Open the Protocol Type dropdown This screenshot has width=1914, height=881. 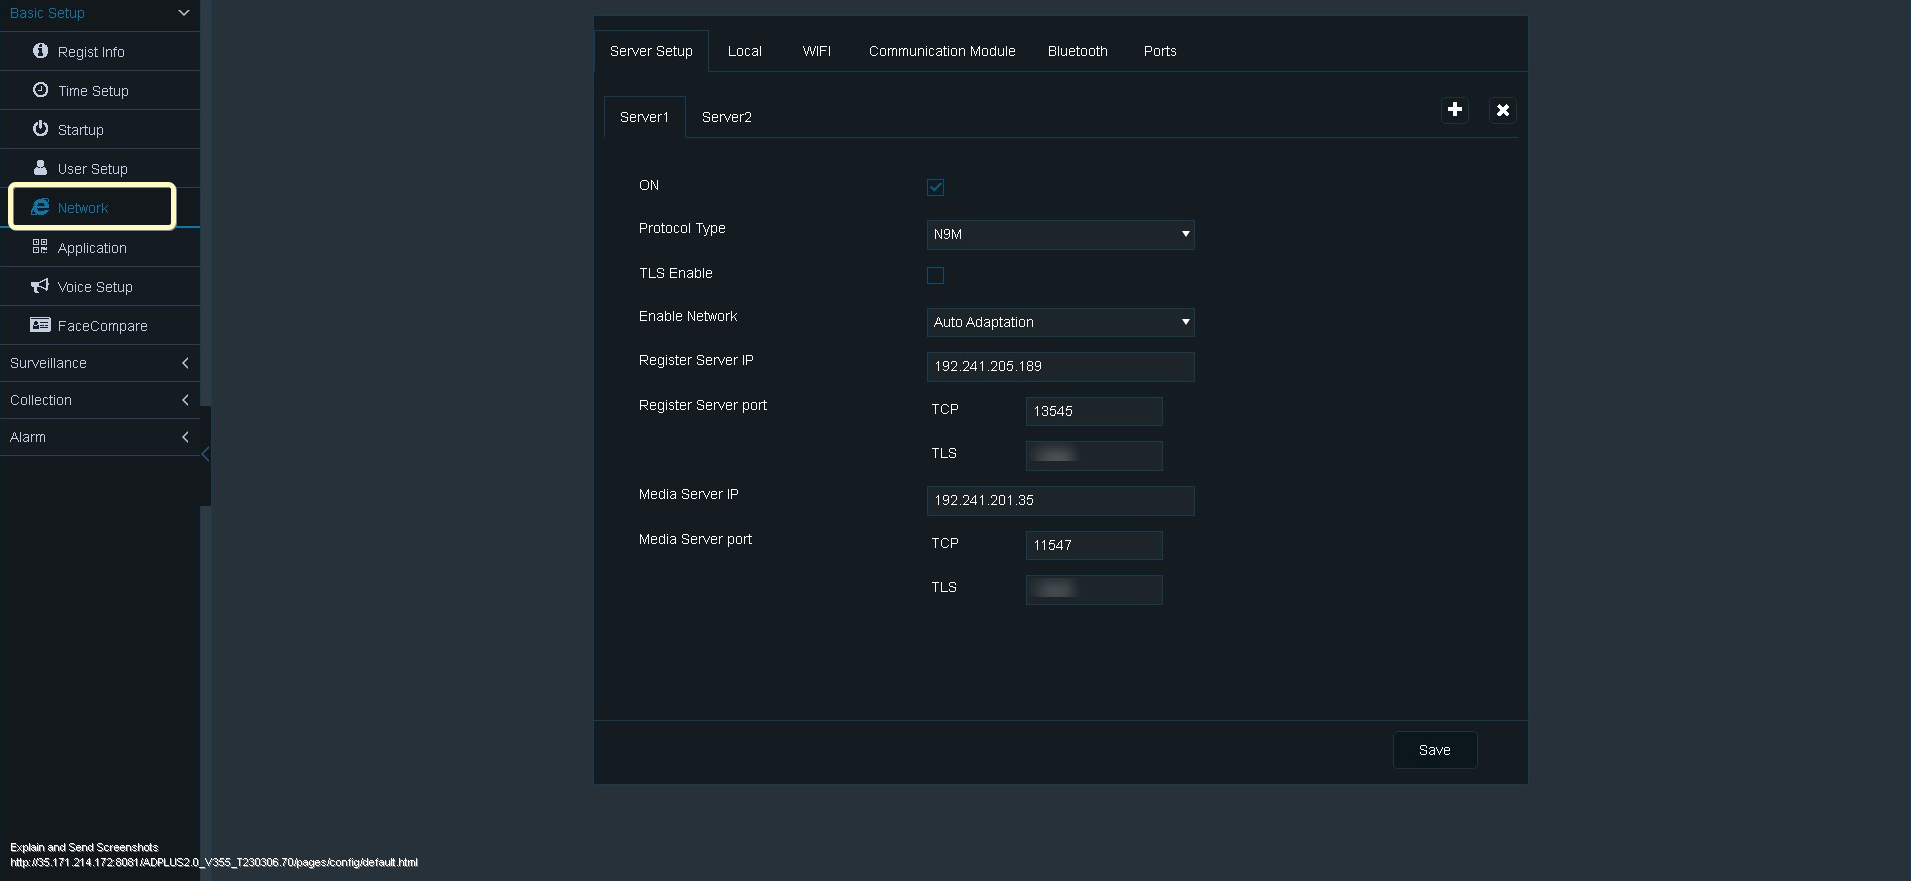point(1060,234)
